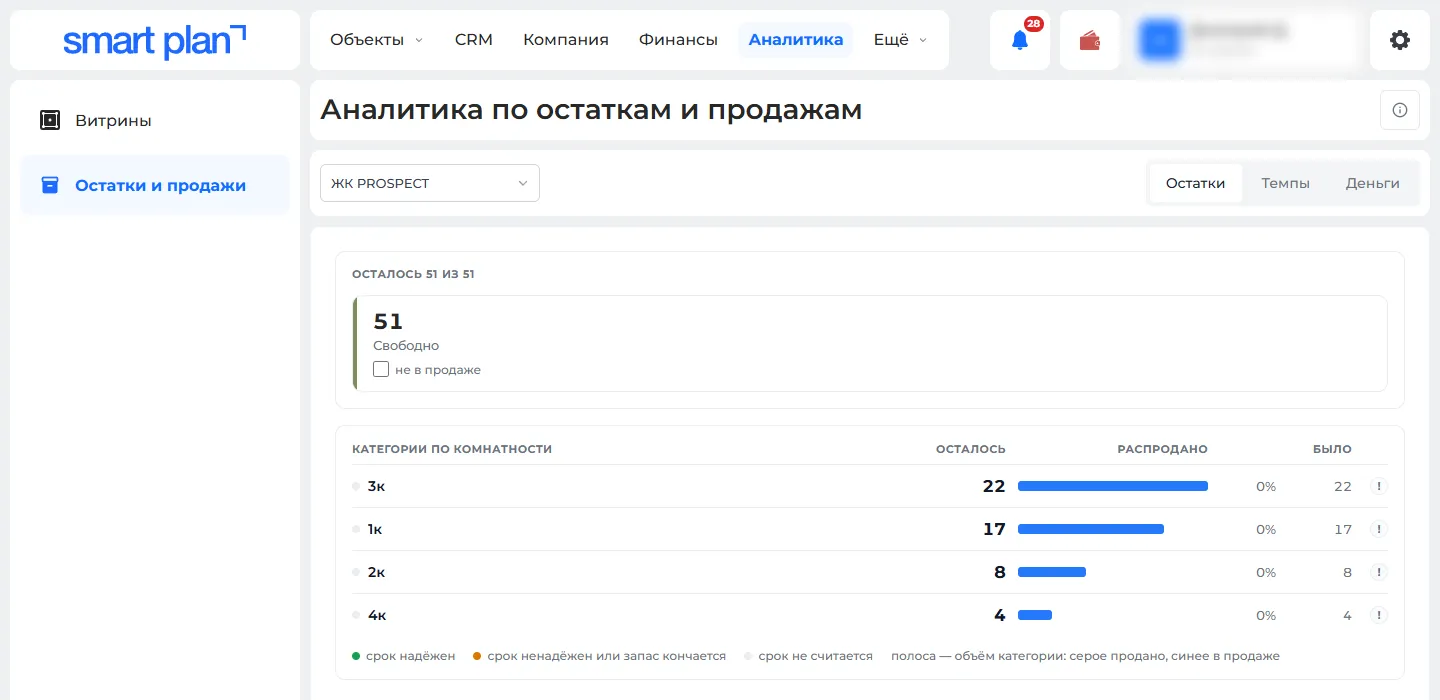Click the remaining count 17

994,529
